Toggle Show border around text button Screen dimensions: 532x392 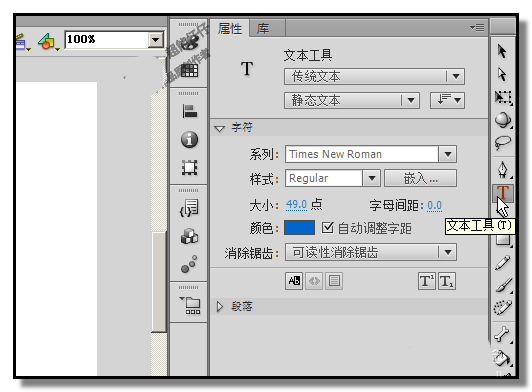tap(334, 281)
